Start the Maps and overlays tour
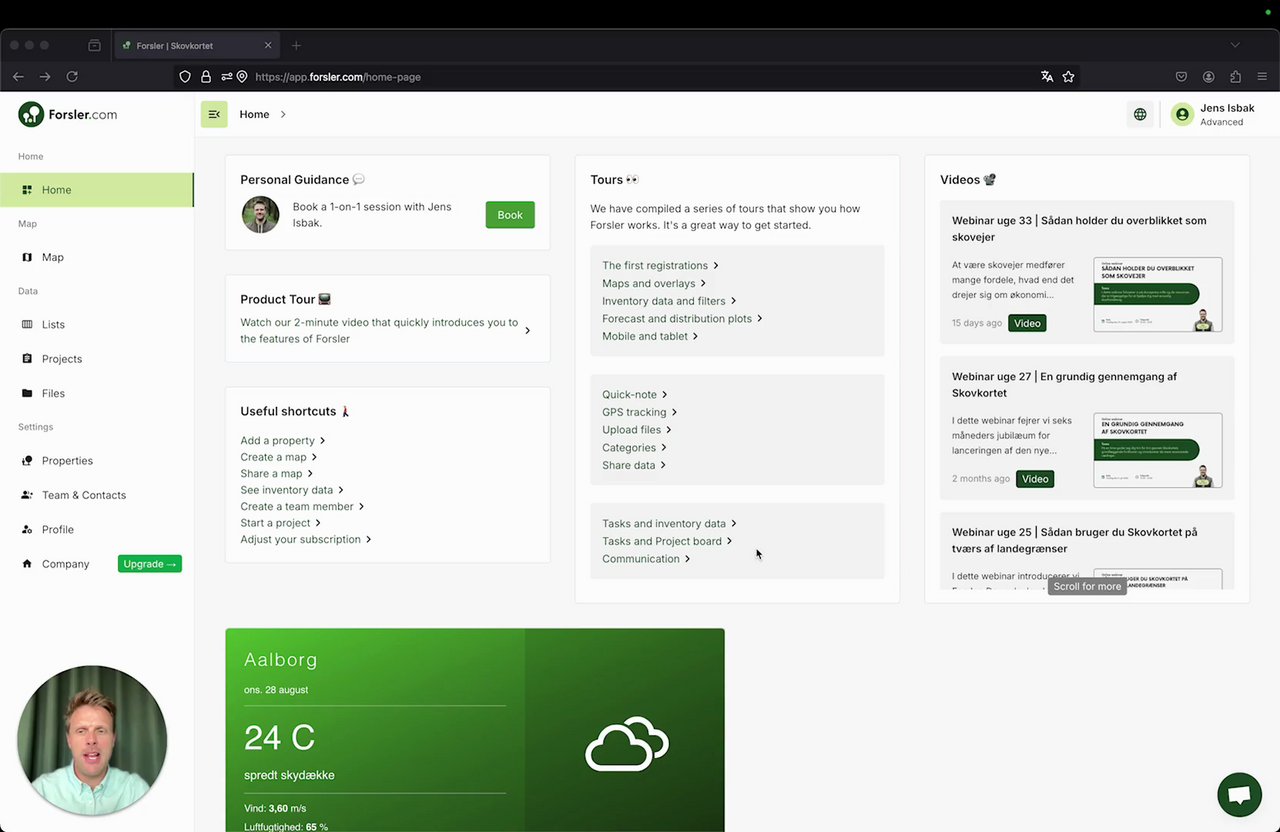1280x832 pixels. (x=654, y=283)
